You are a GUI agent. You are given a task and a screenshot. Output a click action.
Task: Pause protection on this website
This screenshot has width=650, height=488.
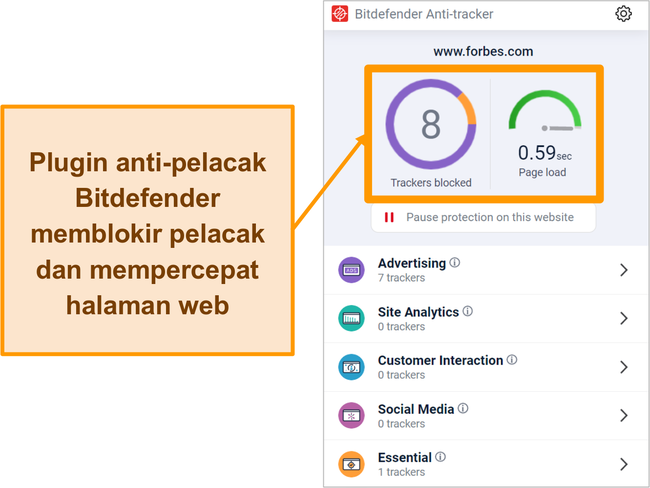(483, 217)
